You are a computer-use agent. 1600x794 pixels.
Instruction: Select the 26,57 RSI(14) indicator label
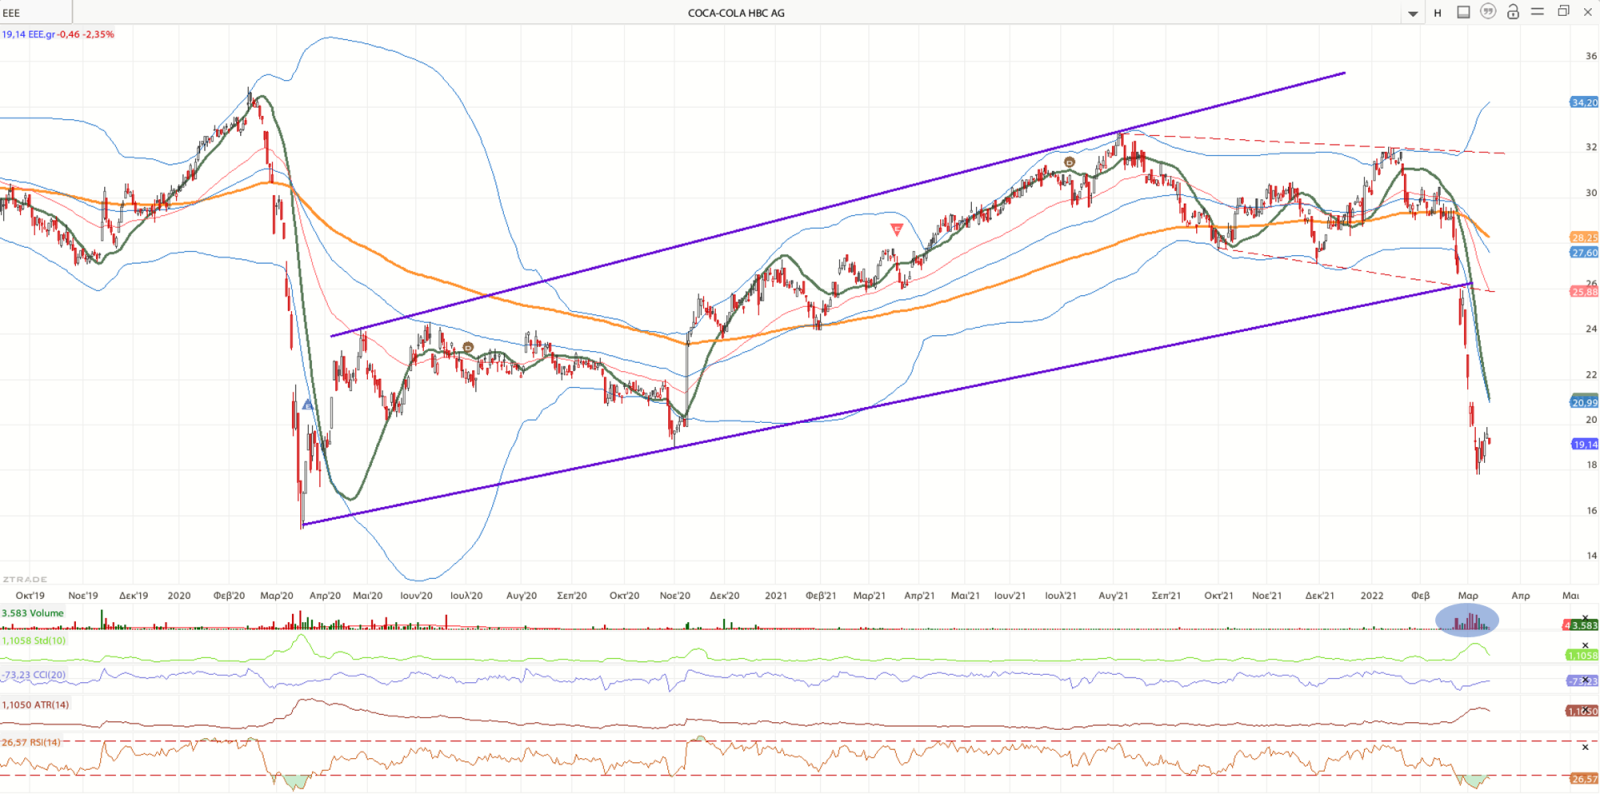pos(31,742)
